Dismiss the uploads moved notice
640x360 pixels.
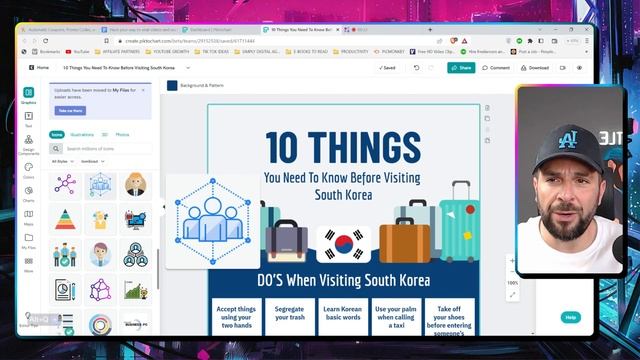[143, 90]
